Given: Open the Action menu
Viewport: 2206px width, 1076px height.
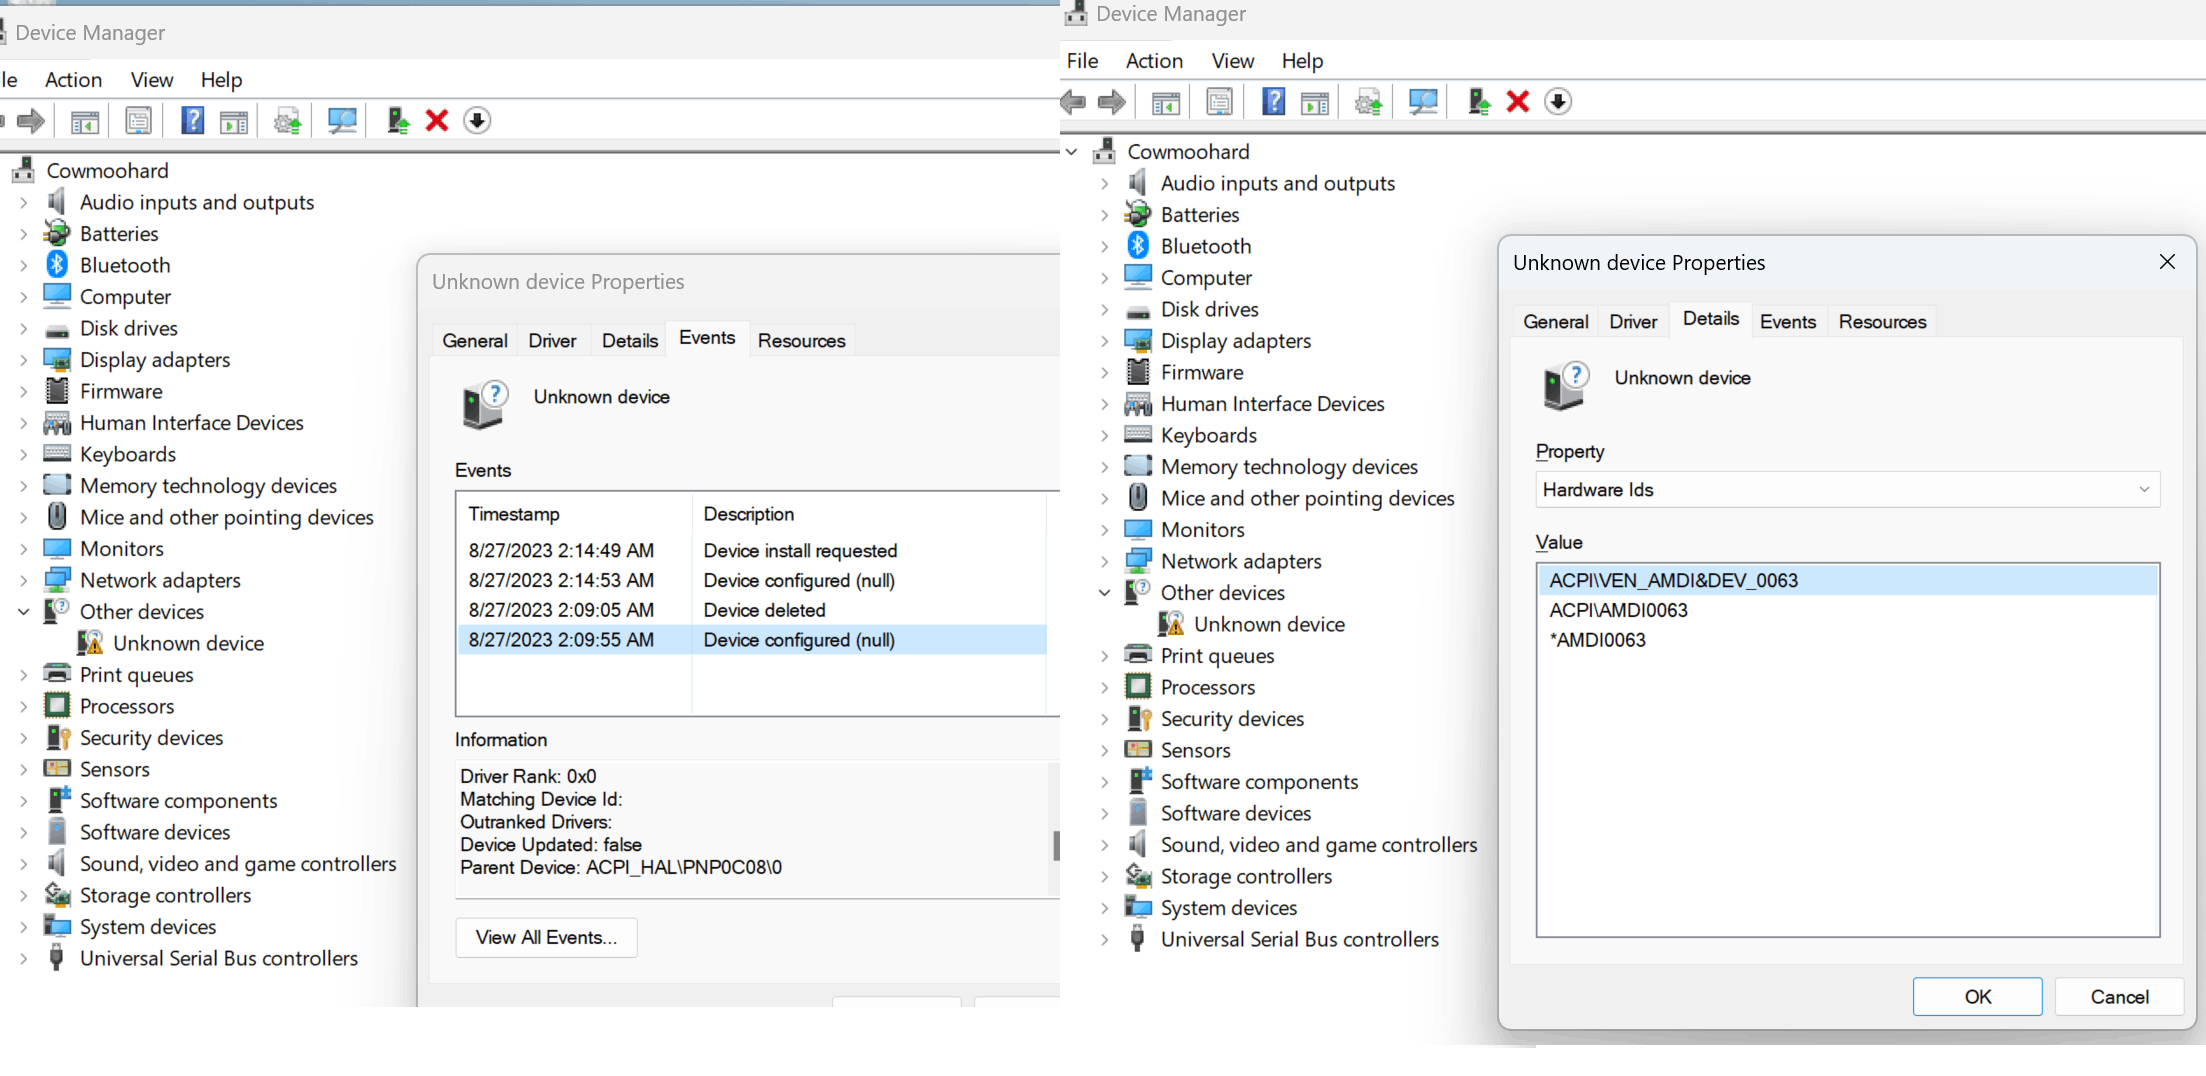Looking at the screenshot, I should coord(1154,61).
